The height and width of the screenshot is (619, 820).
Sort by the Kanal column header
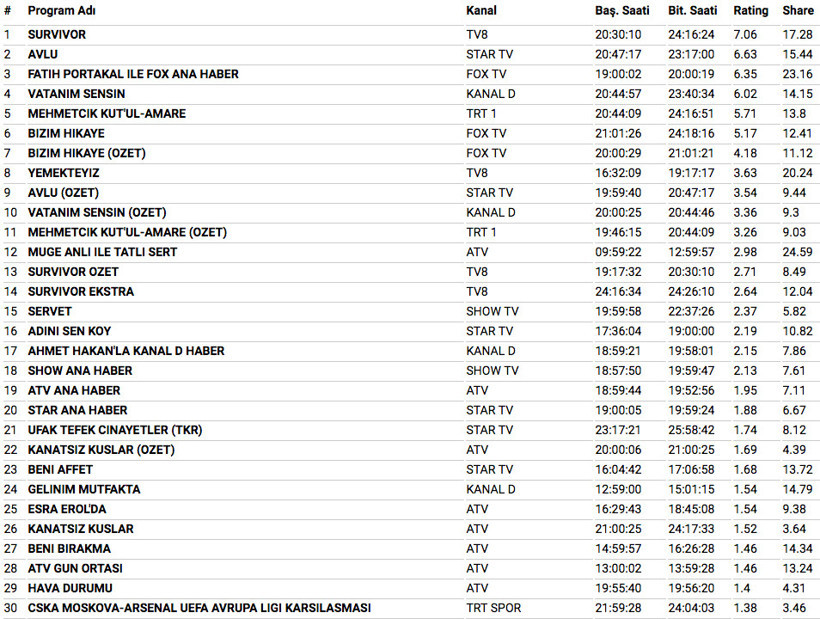pyautogui.click(x=481, y=11)
